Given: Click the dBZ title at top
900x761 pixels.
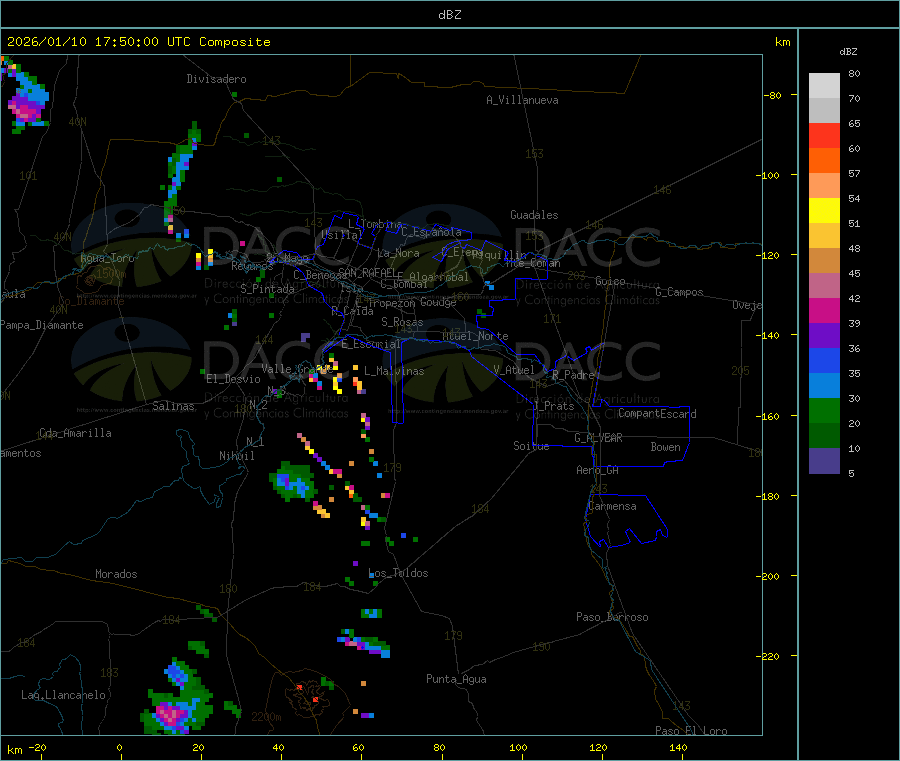Looking at the screenshot, I should tap(449, 15).
